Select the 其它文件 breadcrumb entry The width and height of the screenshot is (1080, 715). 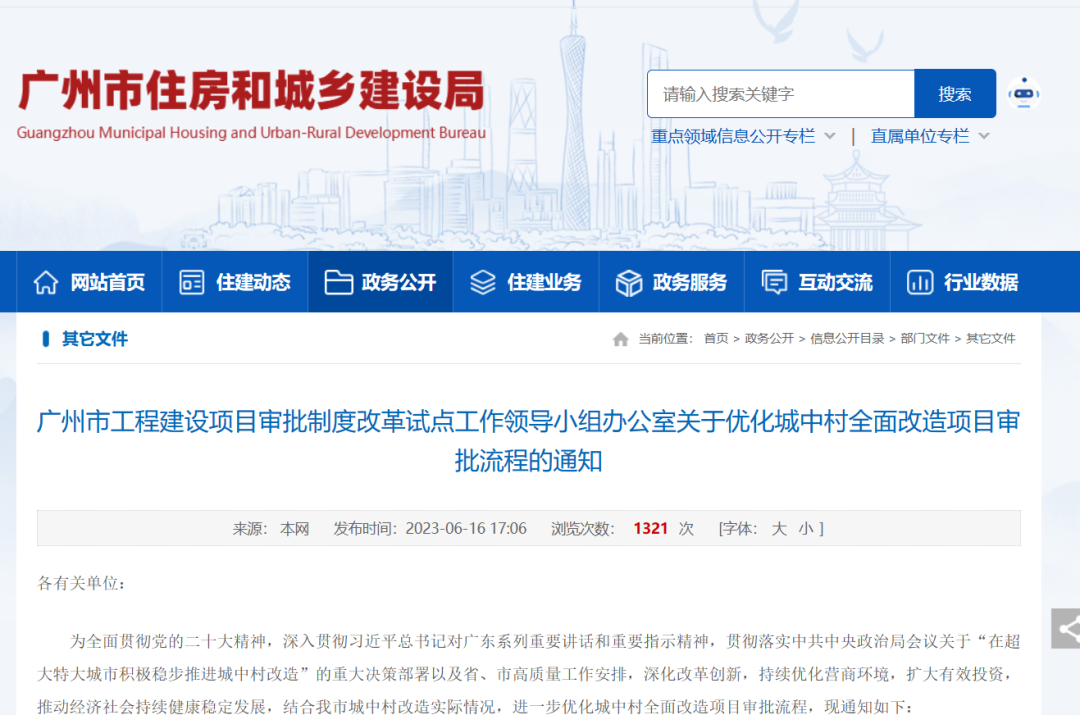click(x=992, y=338)
